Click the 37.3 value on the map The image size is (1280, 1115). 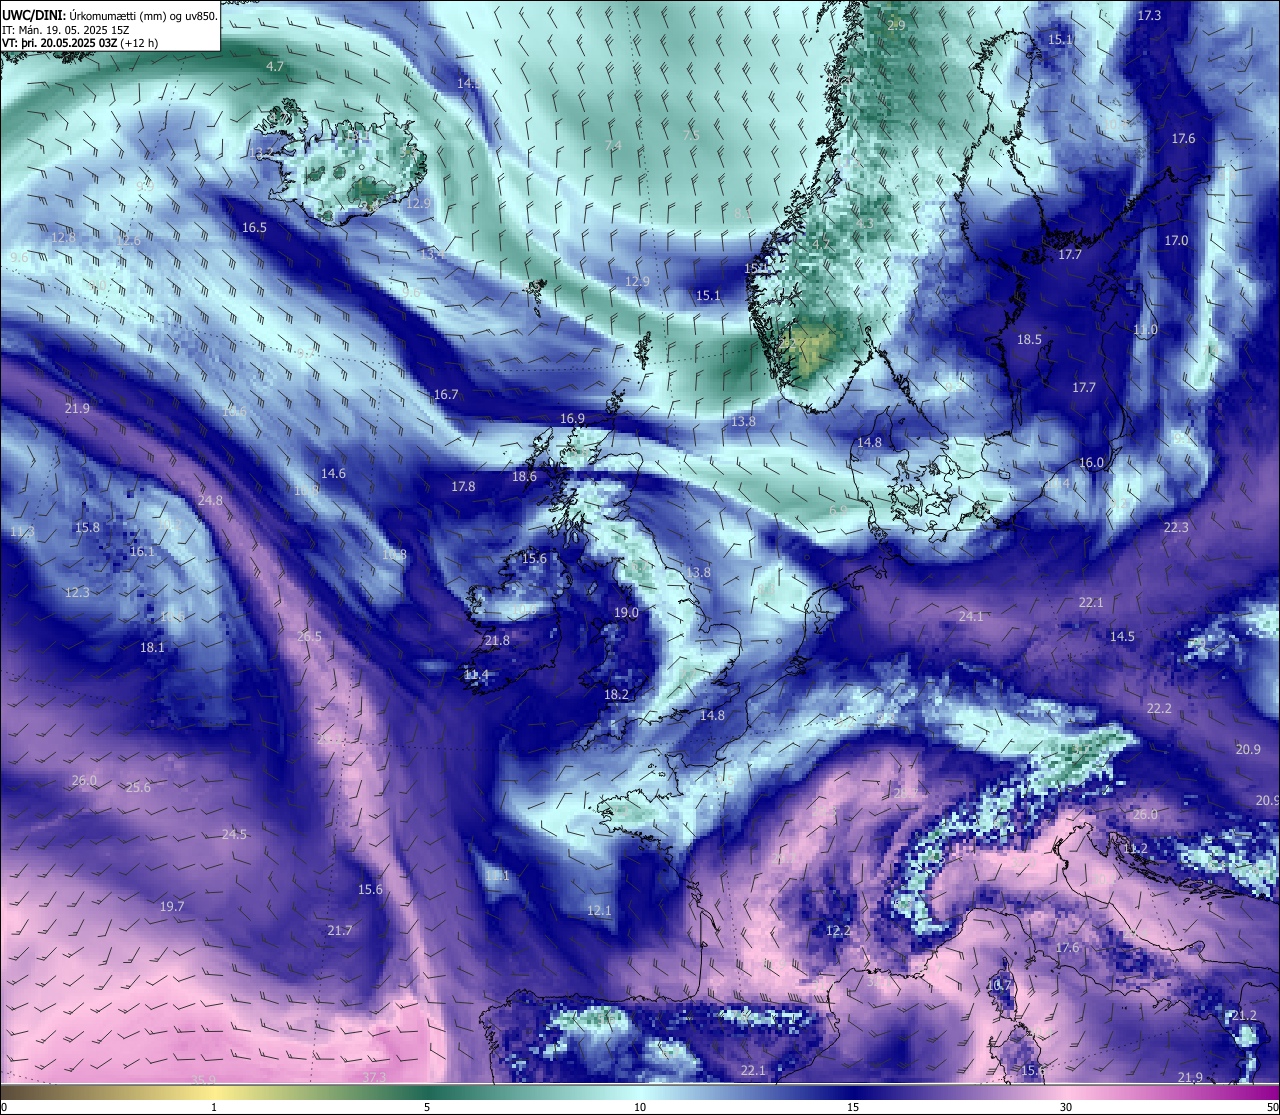[374, 1078]
